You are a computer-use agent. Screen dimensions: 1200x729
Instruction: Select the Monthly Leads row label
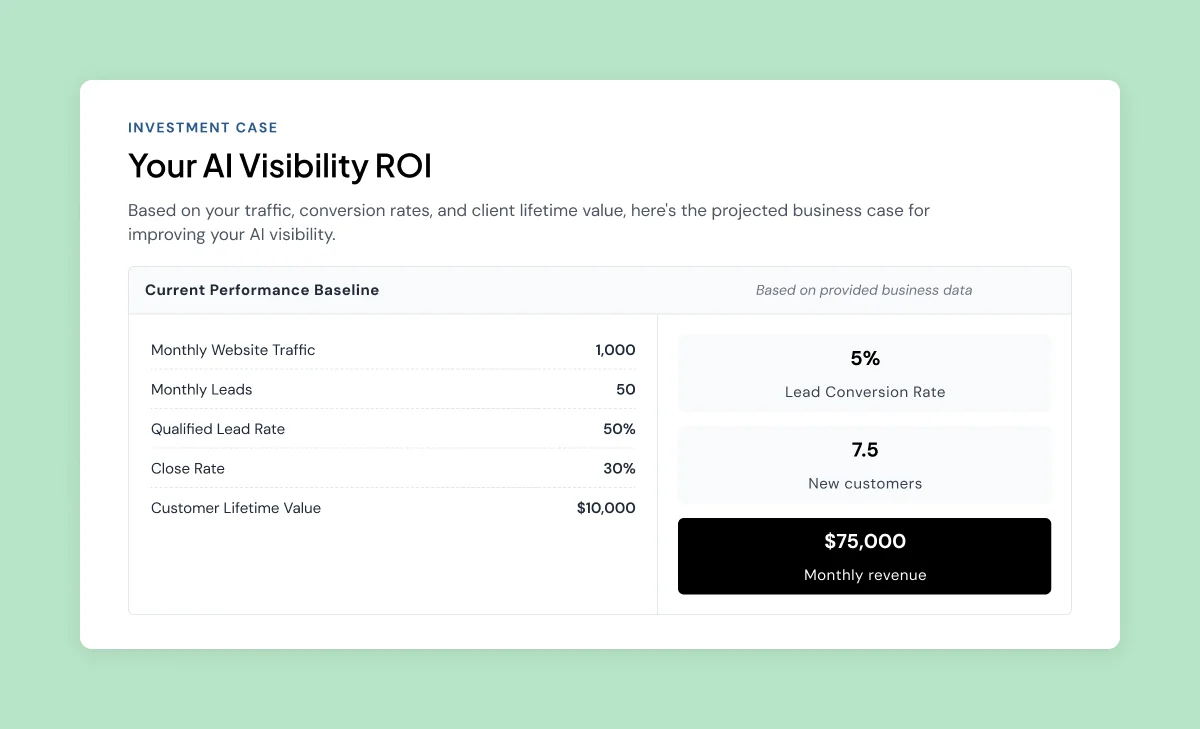click(x=201, y=389)
